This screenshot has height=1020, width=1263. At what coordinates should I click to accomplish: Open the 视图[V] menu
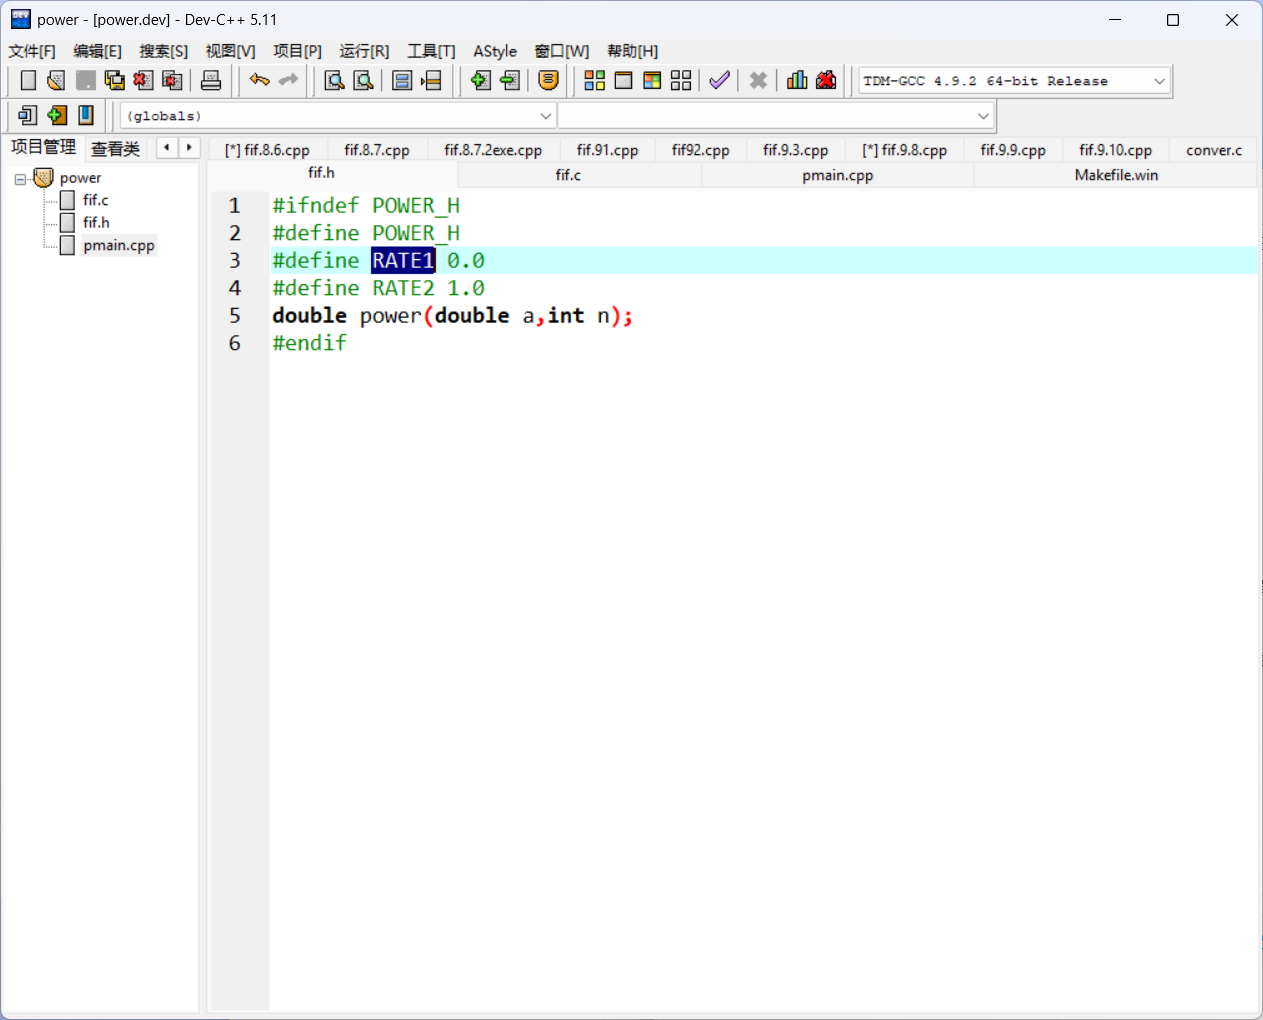(230, 51)
